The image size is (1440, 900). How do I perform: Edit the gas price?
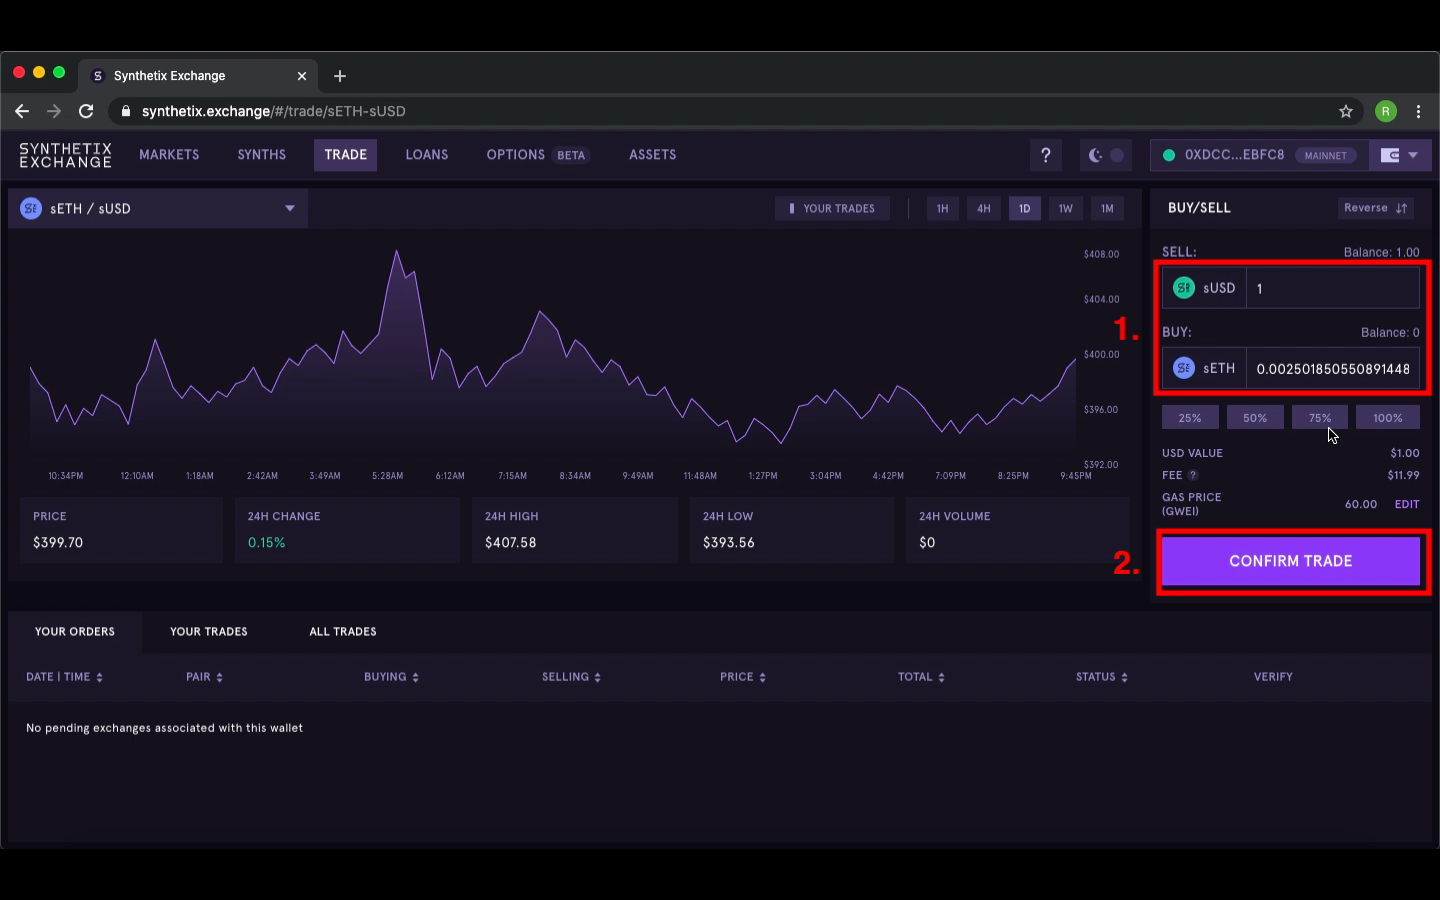tap(1407, 504)
